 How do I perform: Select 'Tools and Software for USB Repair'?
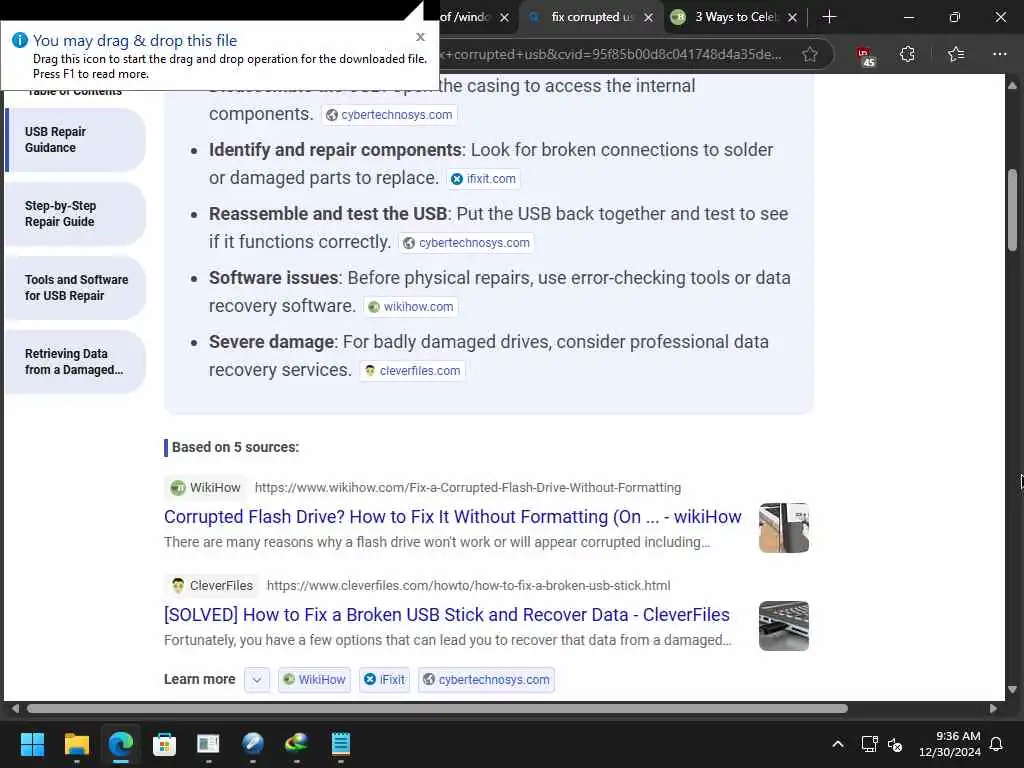75,287
